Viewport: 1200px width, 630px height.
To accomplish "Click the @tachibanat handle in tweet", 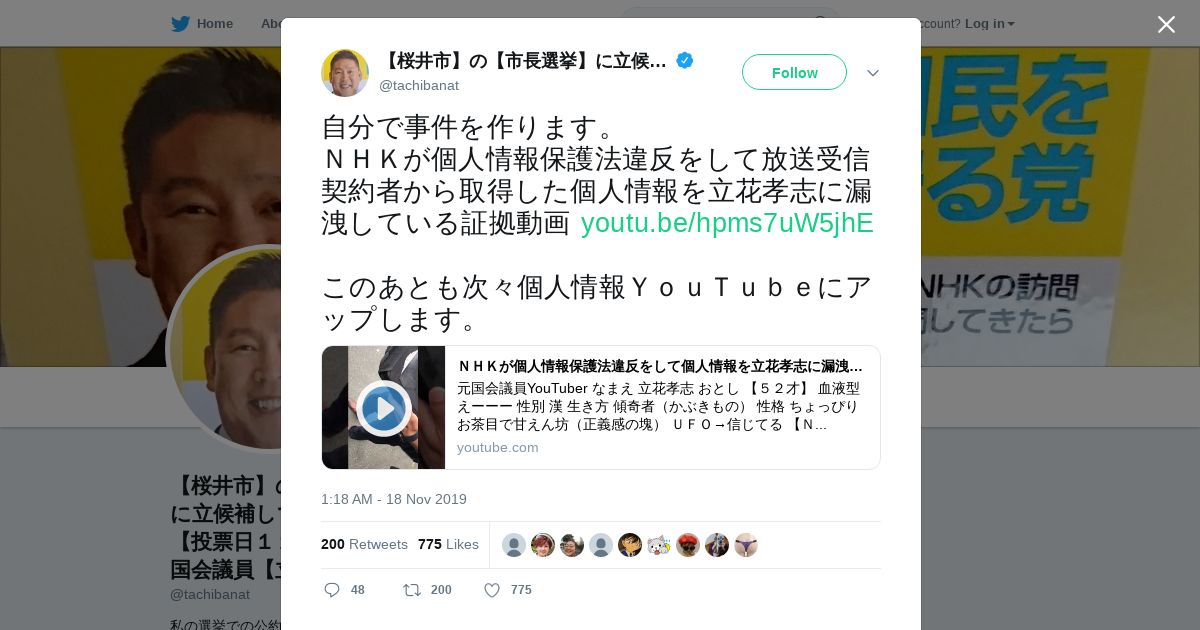I will 419,85.
